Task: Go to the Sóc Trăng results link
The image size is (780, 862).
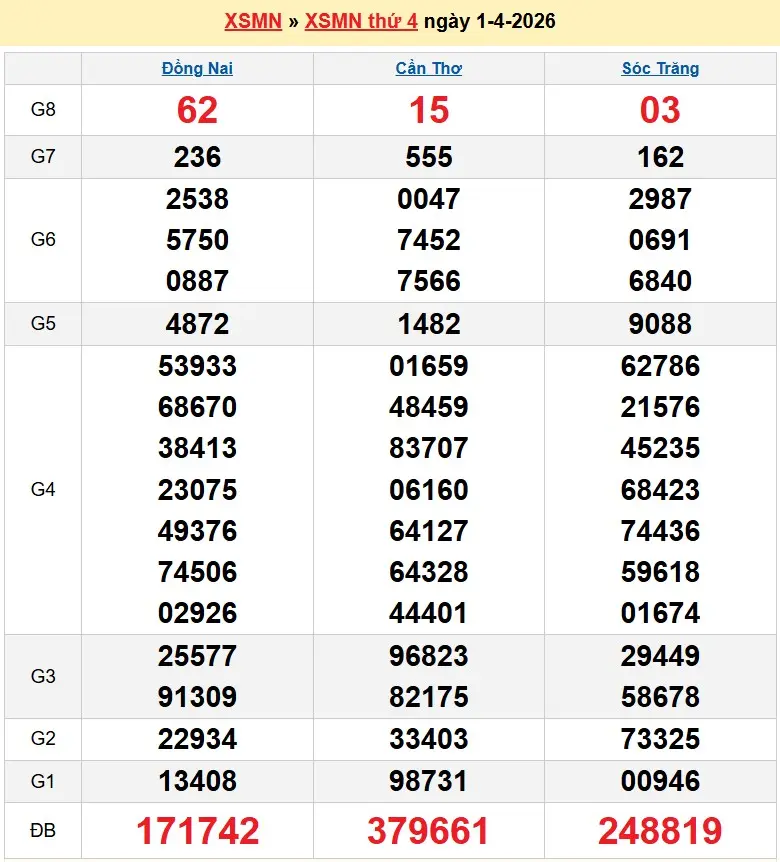Action: point(660,69)
